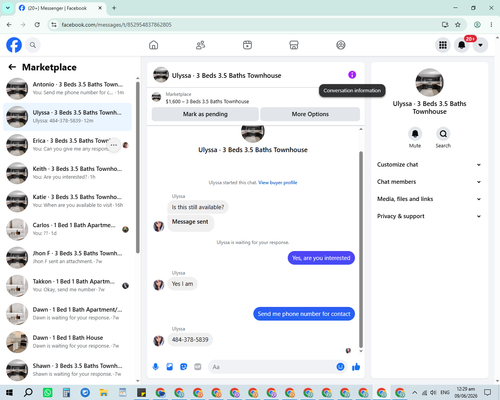
Task: Open Katie 3 Beds 3.5 Baths conversation
Action: click(x=67, y=201)
